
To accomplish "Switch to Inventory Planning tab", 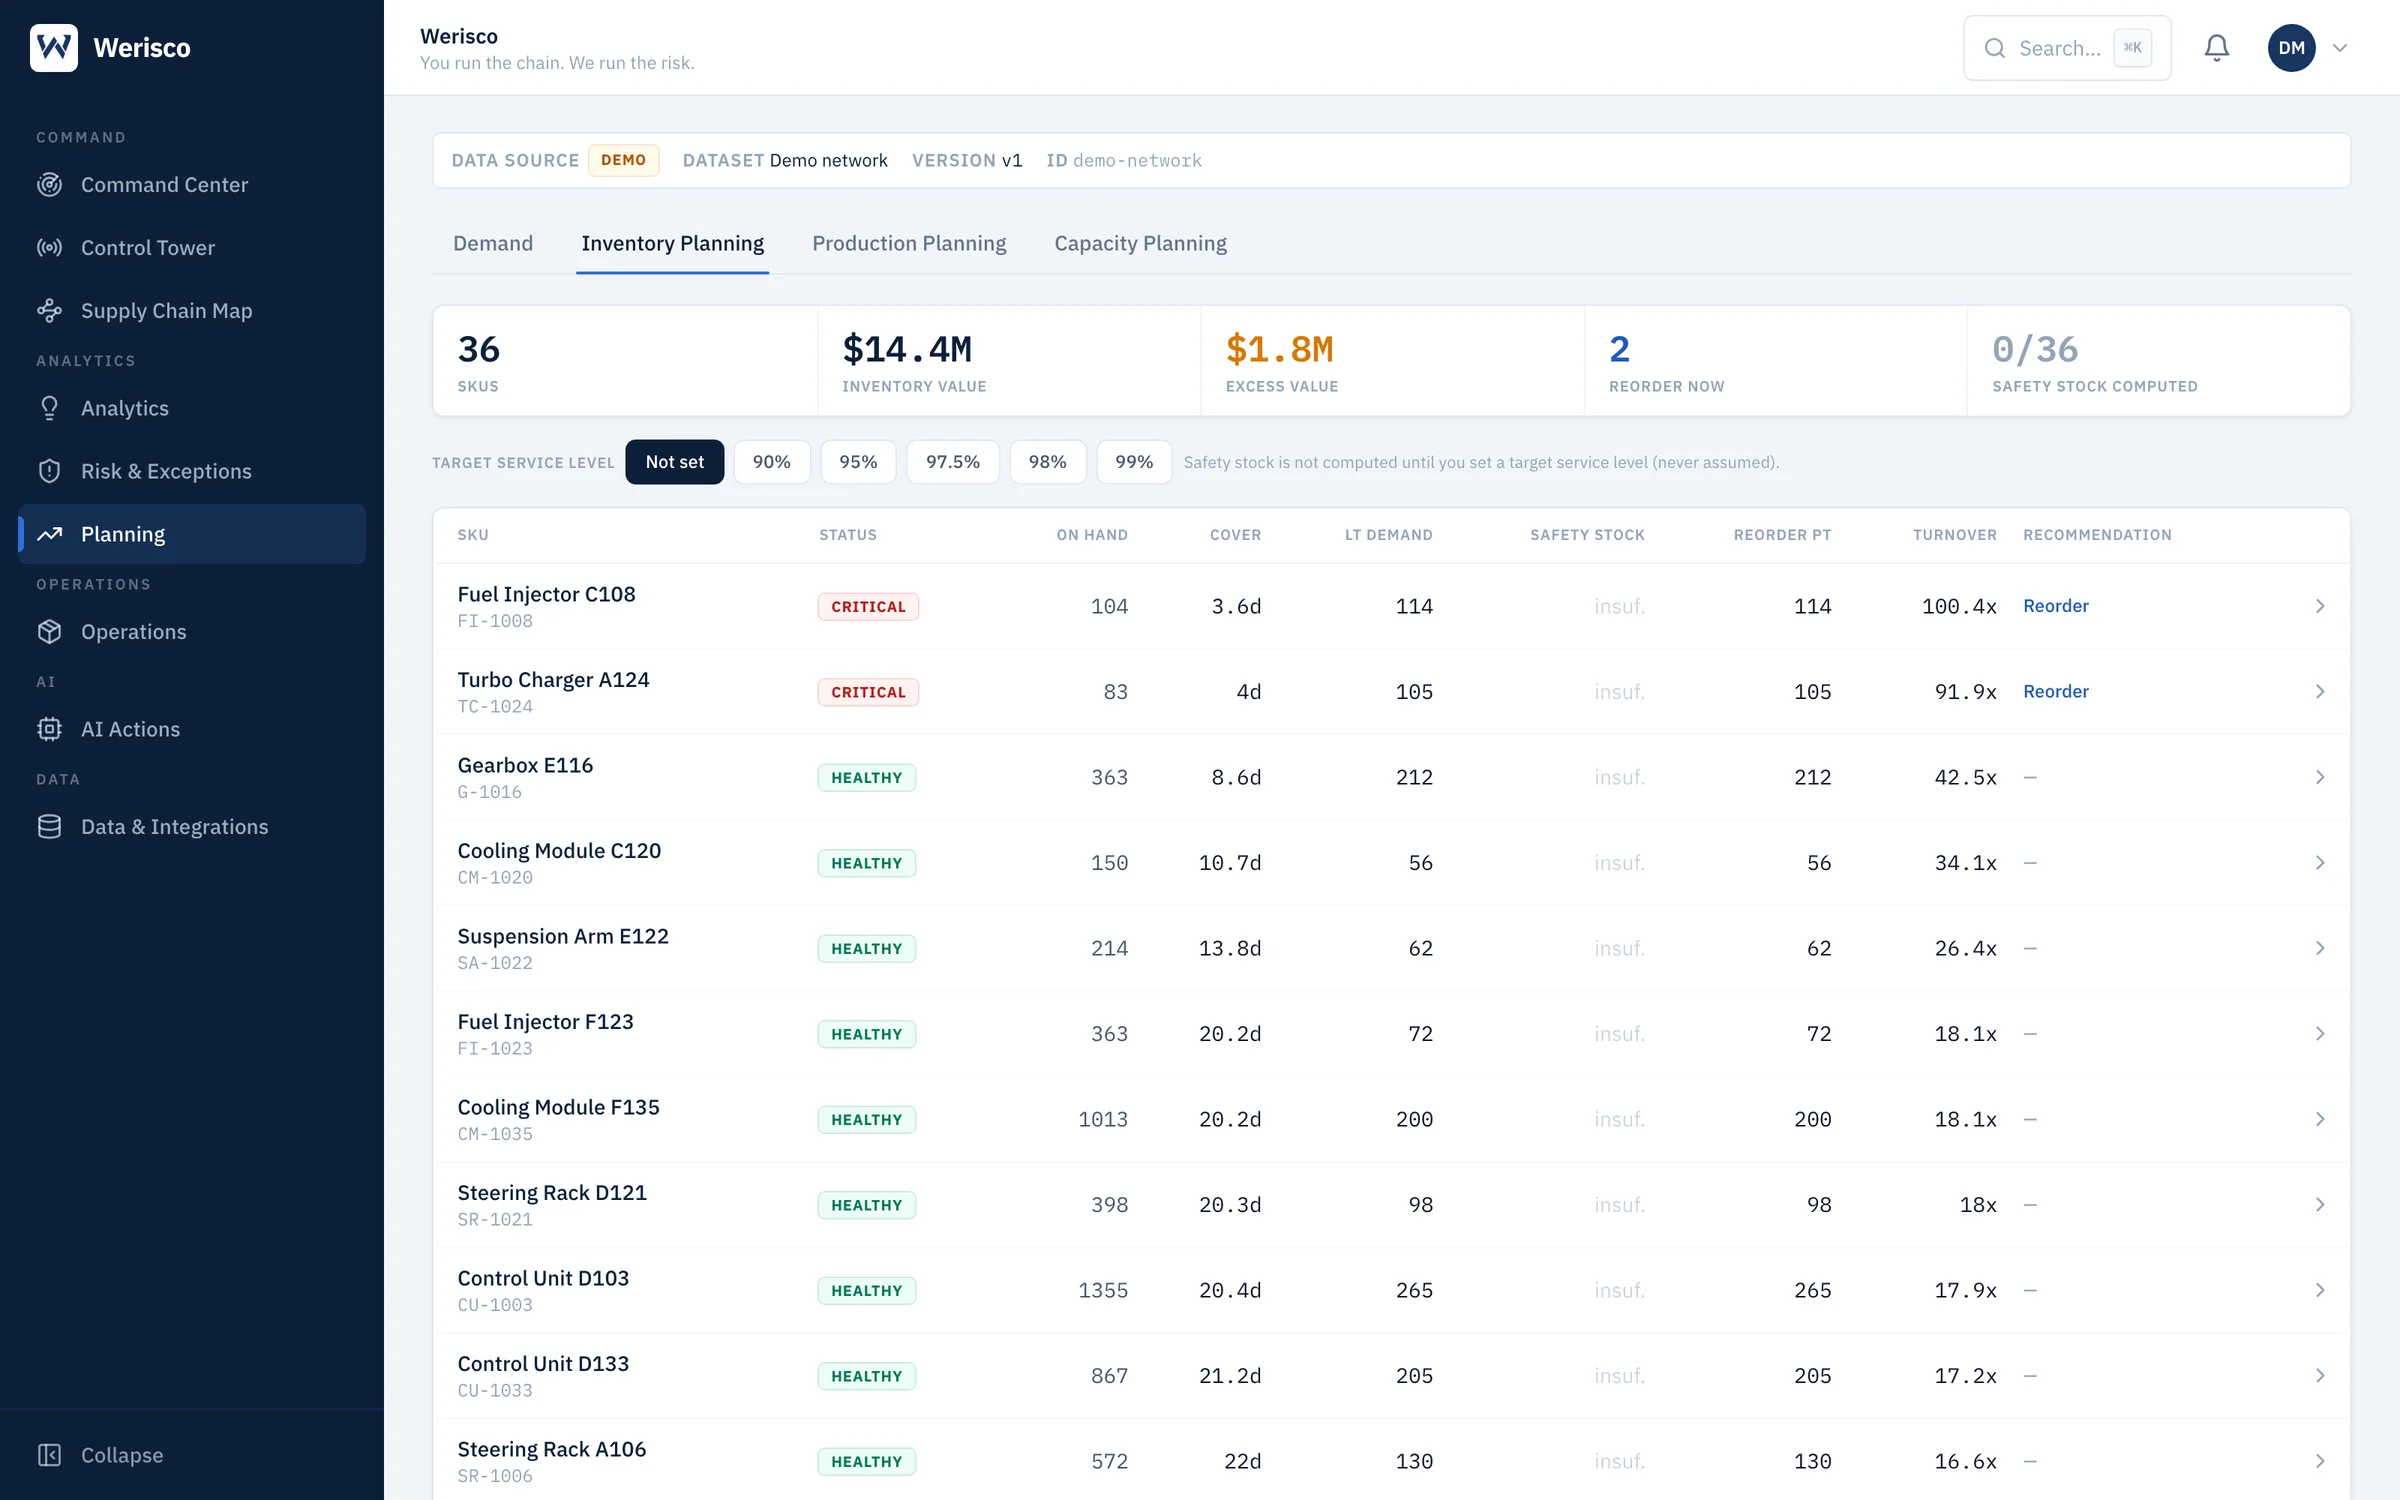I will (x=672, y=243).
